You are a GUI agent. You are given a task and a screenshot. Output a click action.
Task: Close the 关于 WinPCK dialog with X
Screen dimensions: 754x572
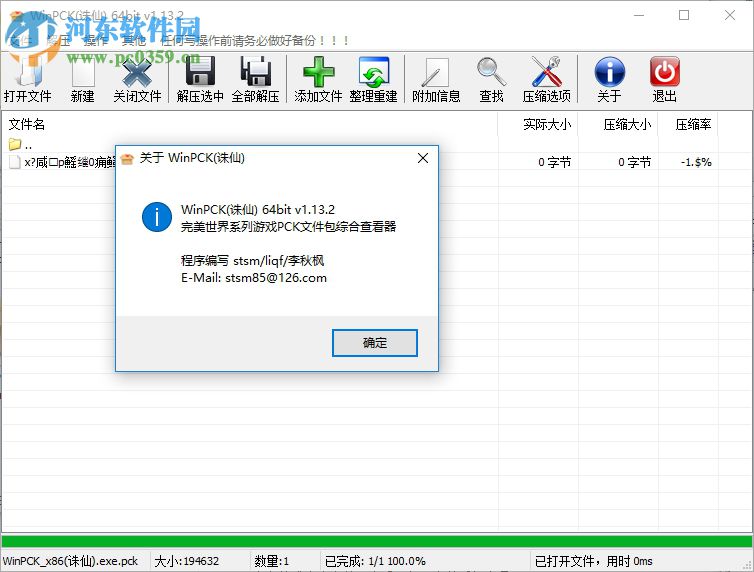(423, 158)
